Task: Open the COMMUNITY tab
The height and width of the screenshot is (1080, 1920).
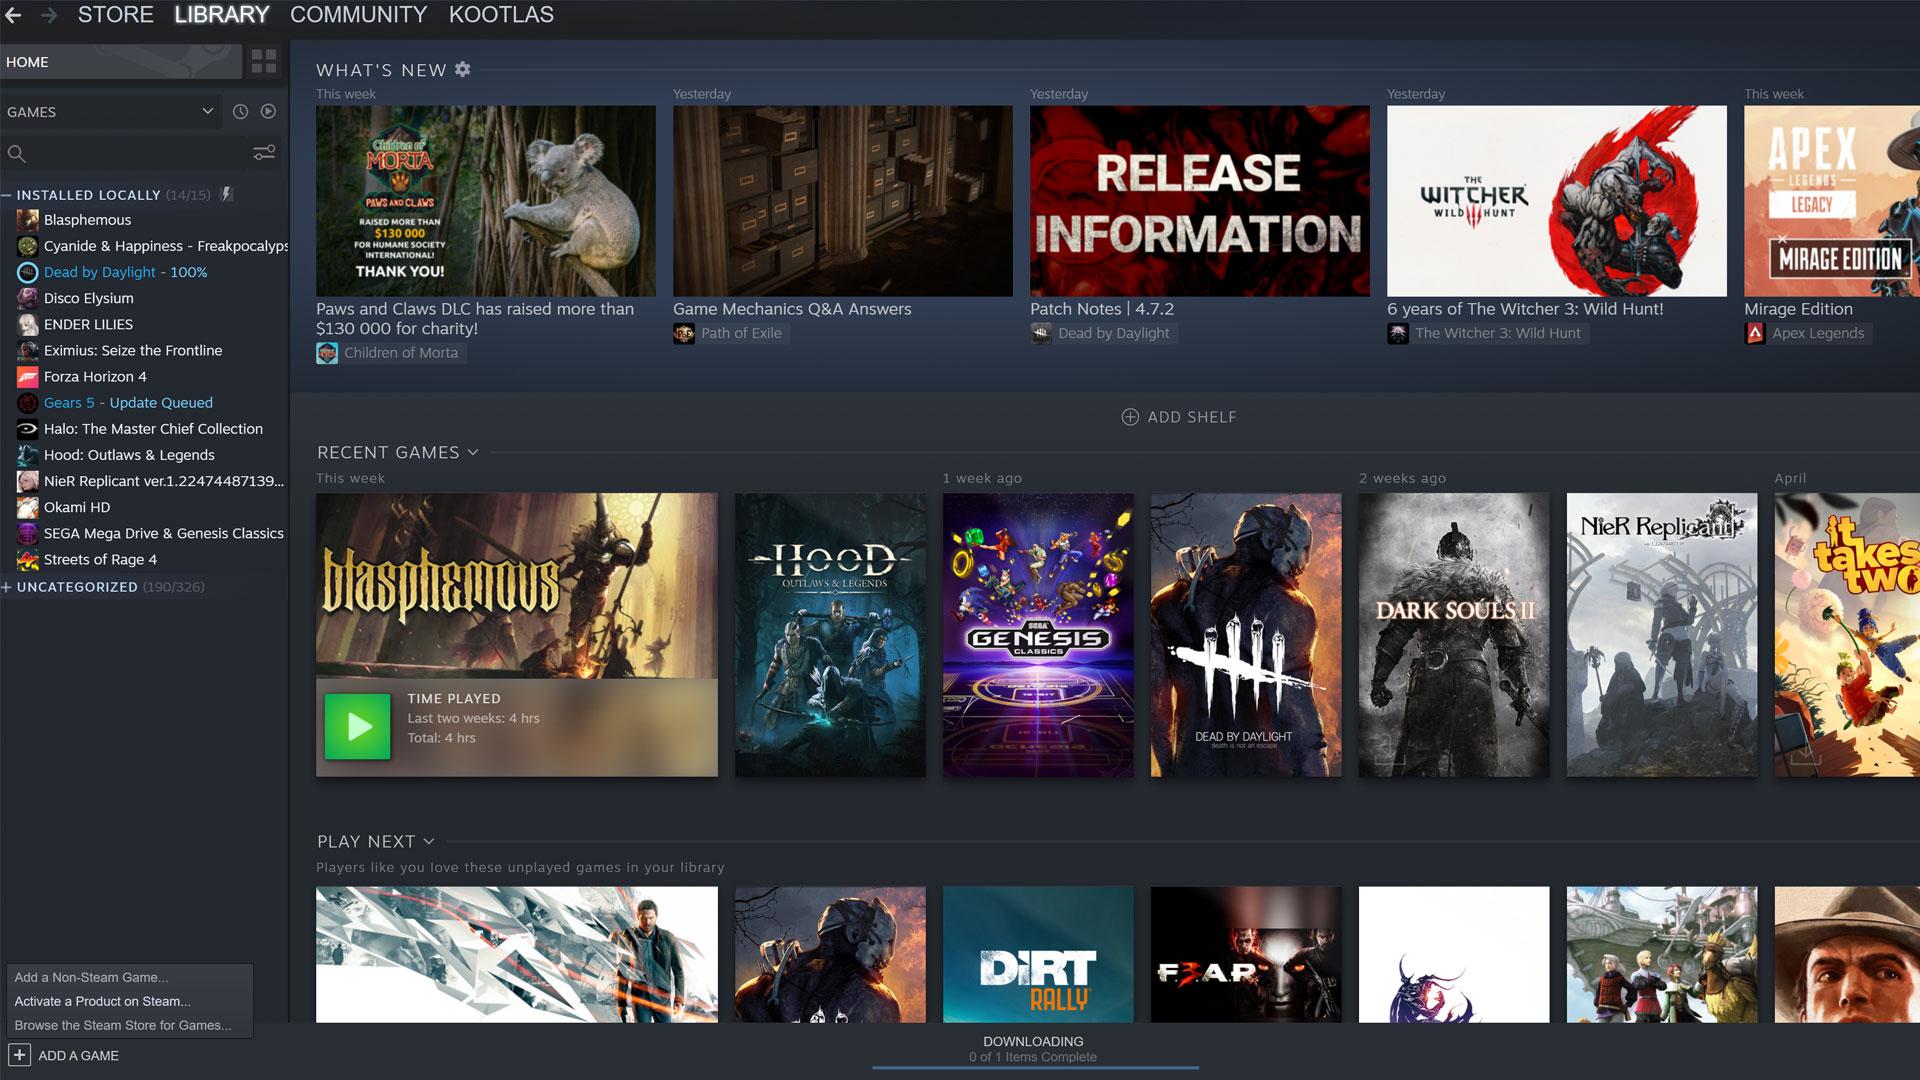Action: 359,15
